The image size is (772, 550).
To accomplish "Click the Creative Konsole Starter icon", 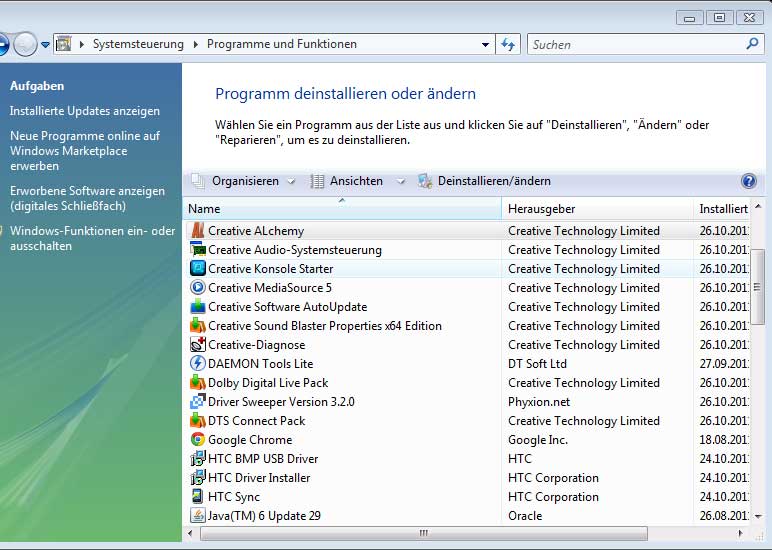I will 197,268.
